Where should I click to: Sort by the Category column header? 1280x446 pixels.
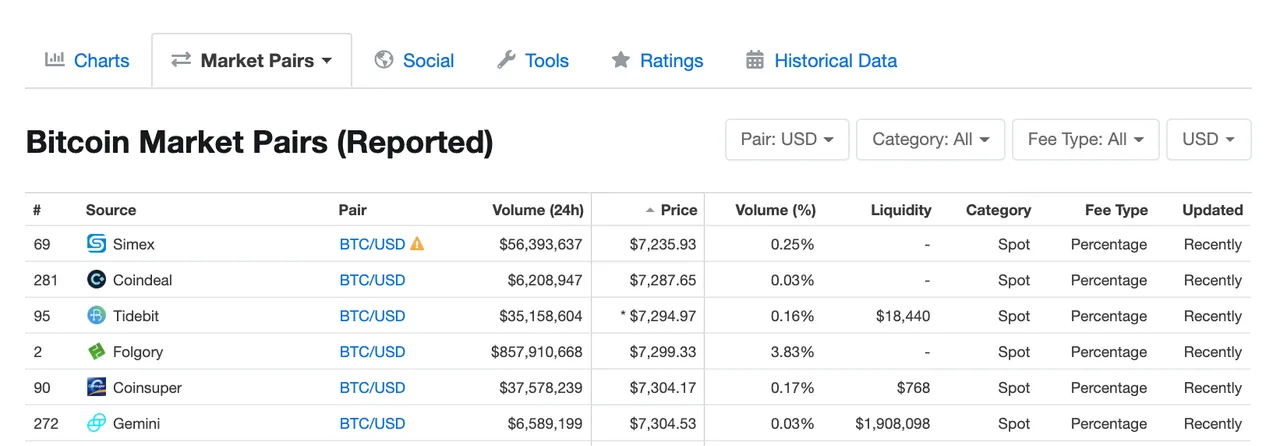coord(998,210)
